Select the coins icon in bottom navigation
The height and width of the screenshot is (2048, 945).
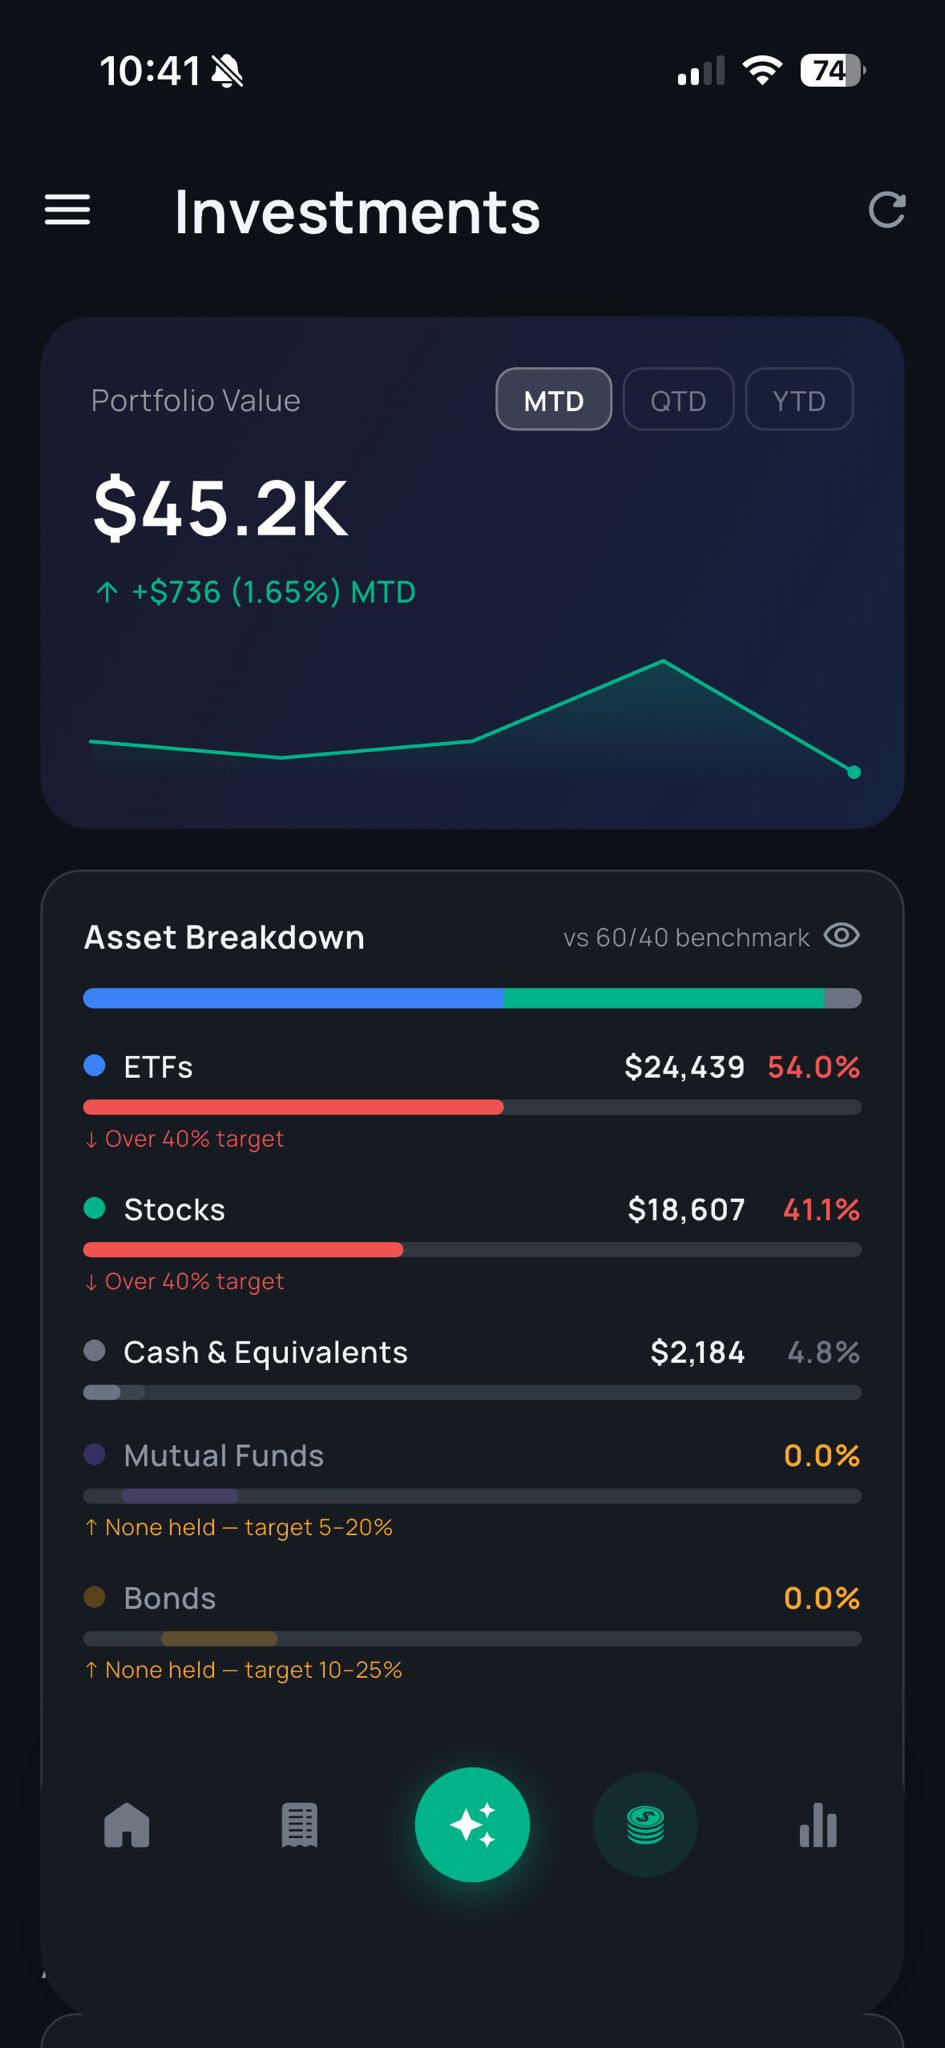coord(645,1824)
